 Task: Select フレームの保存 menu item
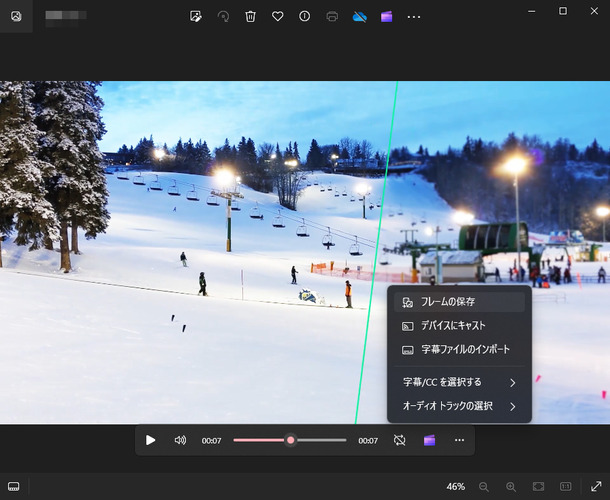[459, 302]
